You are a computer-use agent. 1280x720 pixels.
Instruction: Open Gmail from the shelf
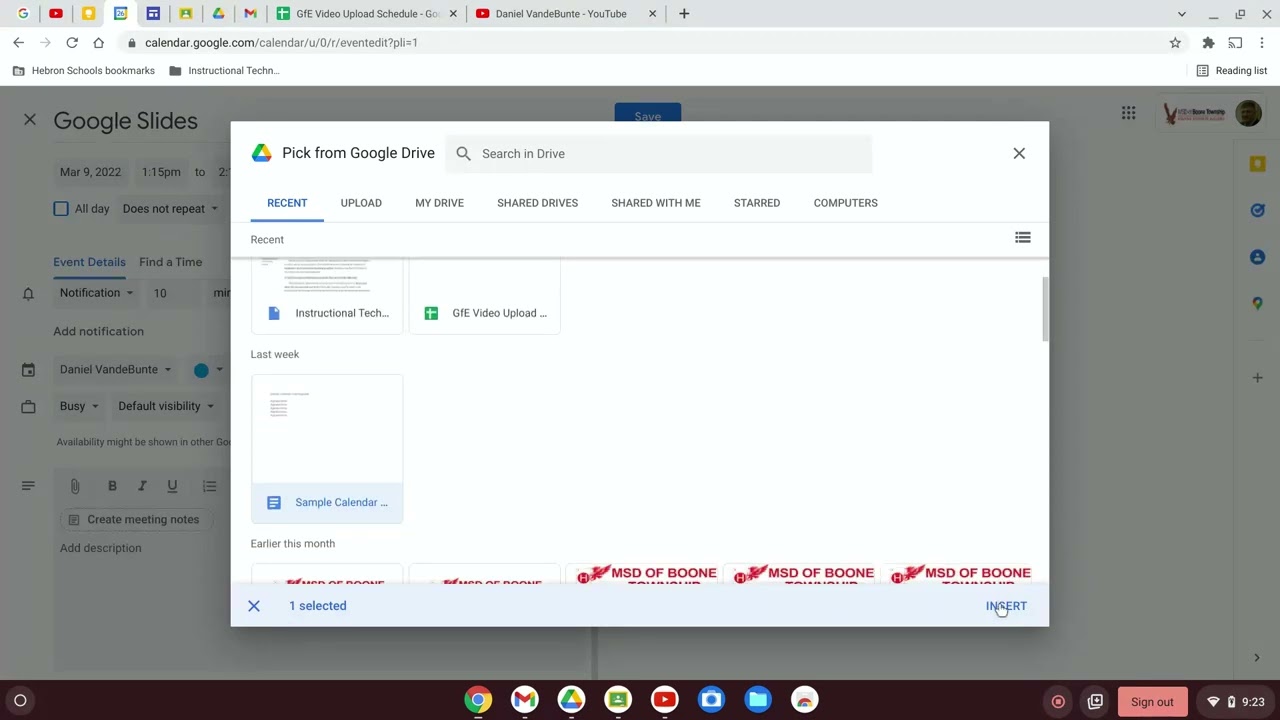coord(524,701)
